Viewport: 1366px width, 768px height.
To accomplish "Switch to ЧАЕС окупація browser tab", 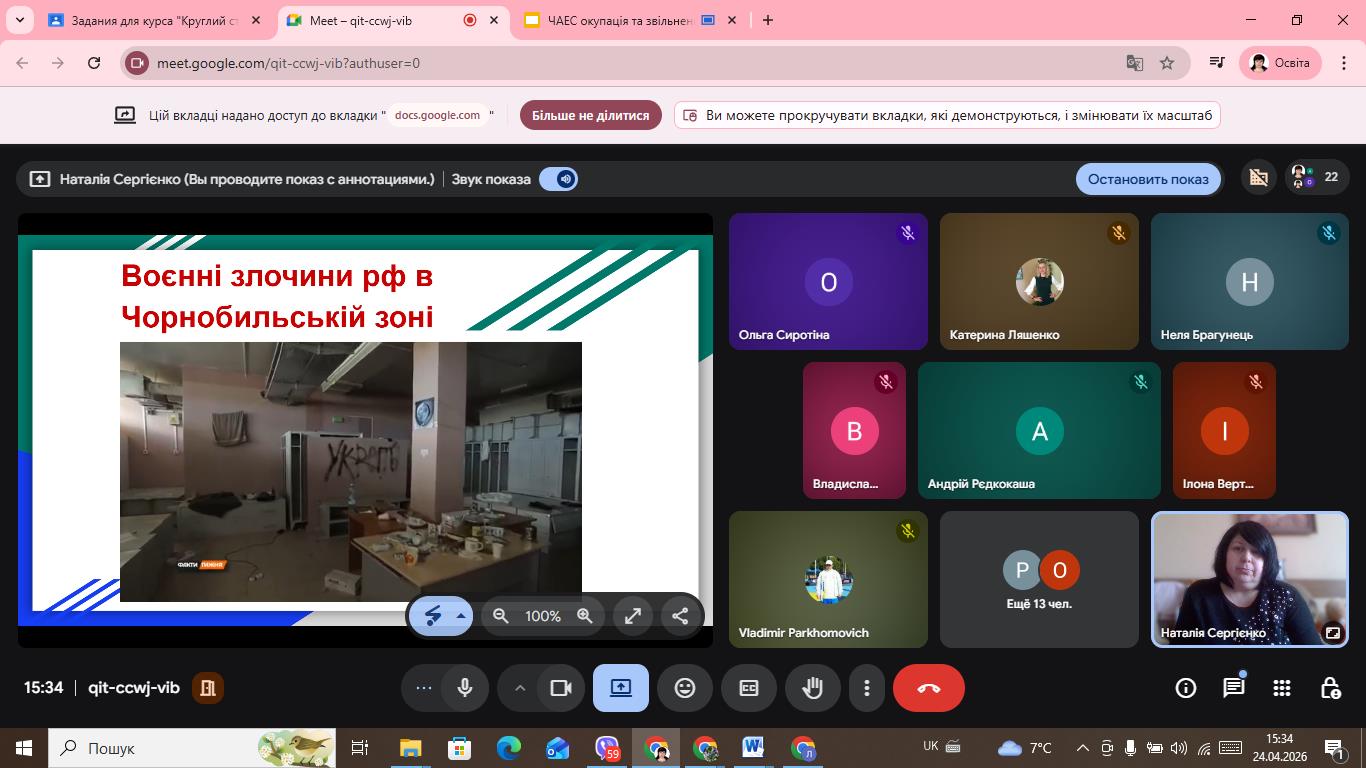I will [619, 20].
